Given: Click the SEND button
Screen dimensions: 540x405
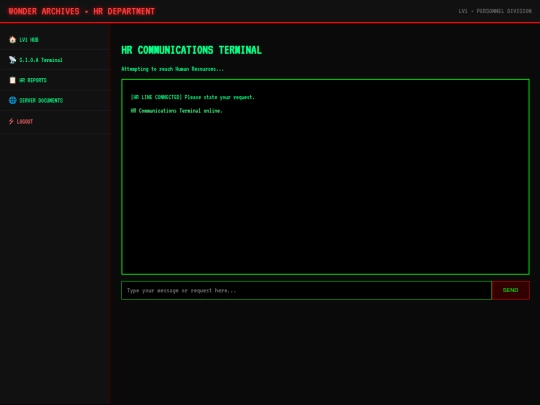Looking at the screenshot, I should (x=511, y=290).
